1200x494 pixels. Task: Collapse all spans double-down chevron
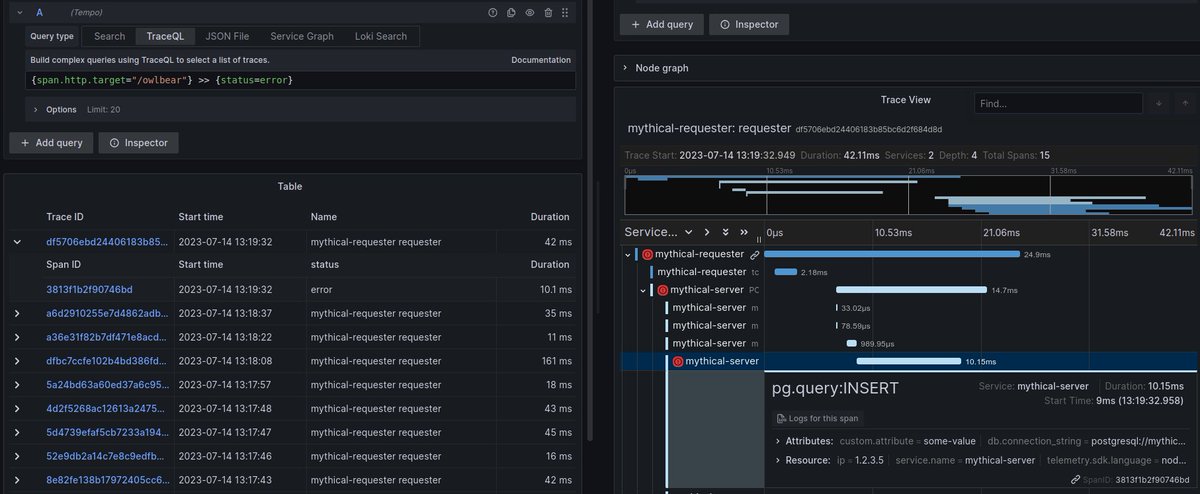(x=725, y=232)
